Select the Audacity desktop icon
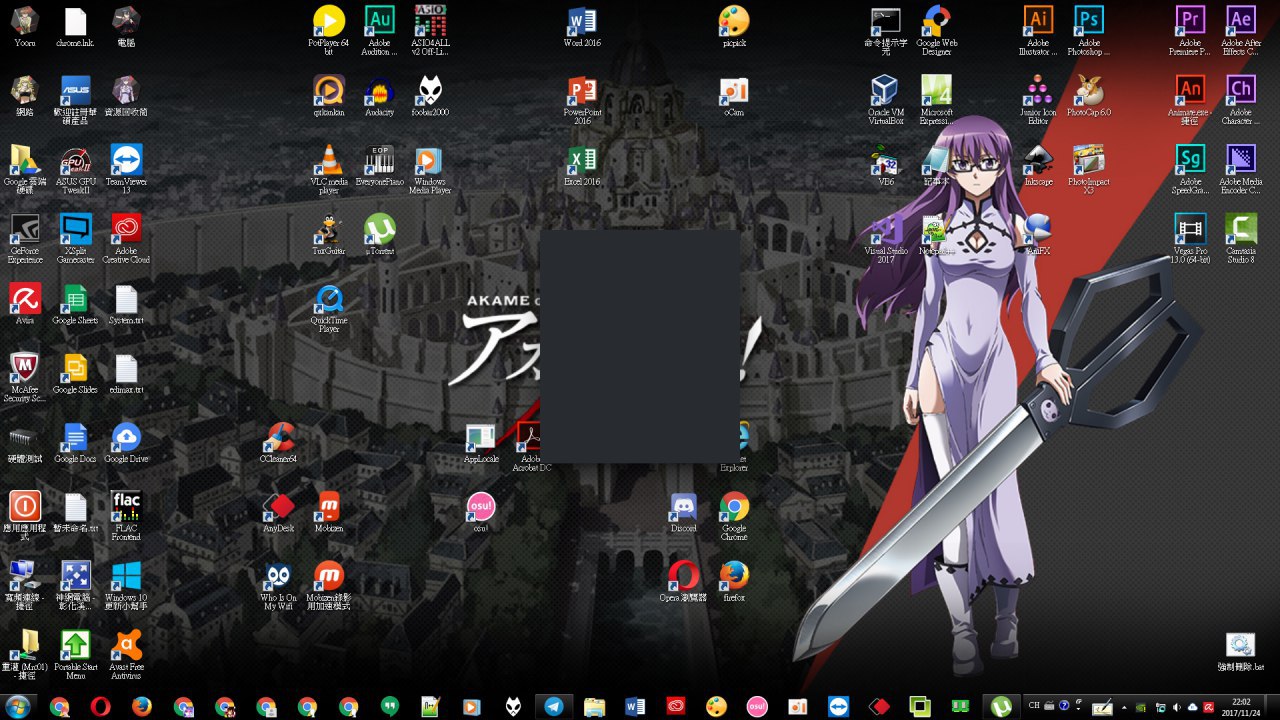This screenshot has width=1280, height=720. 379,92
